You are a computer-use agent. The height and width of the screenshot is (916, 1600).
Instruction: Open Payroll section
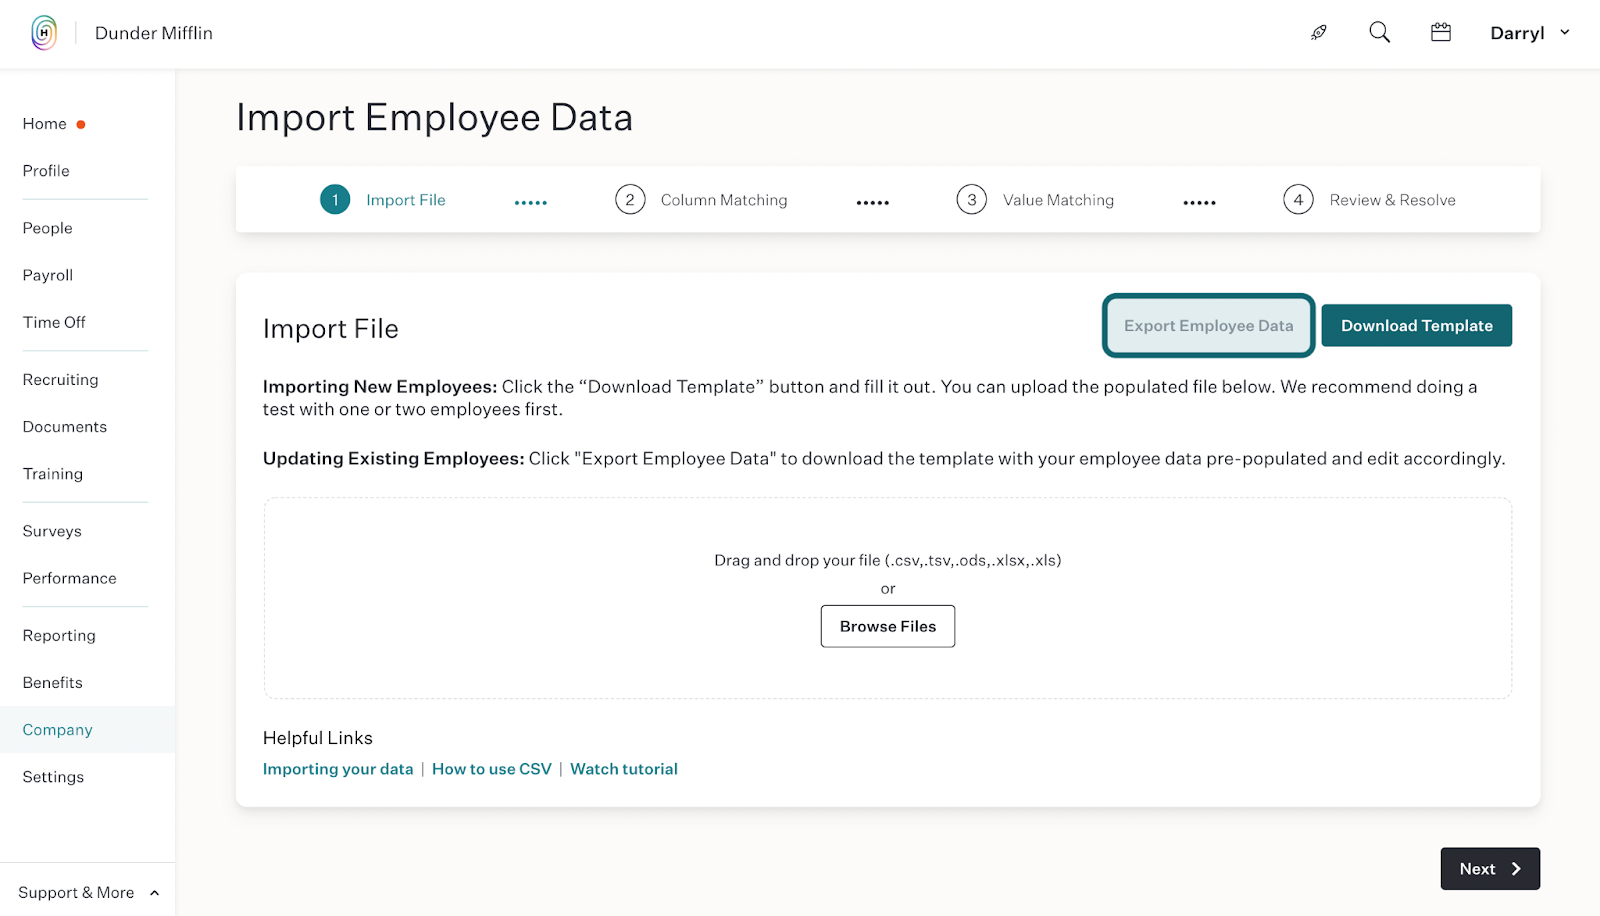click(48, 275)
